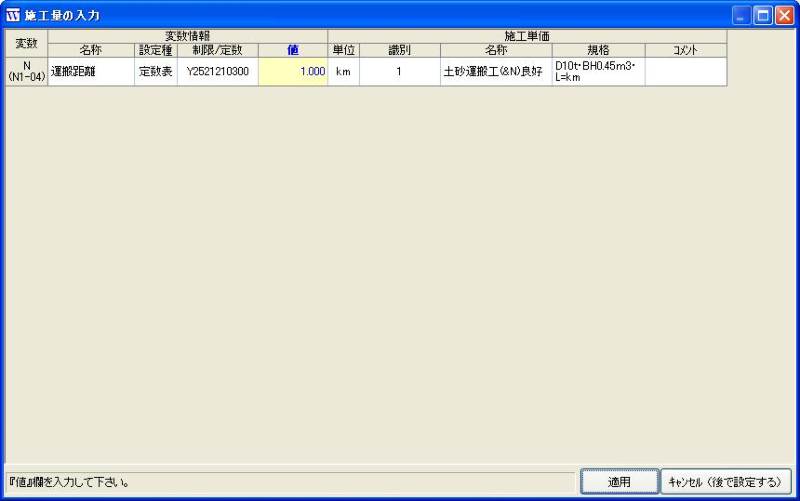800x501 pixels.
Task: Click the 定数表 setting type cell
Action: 156,72
